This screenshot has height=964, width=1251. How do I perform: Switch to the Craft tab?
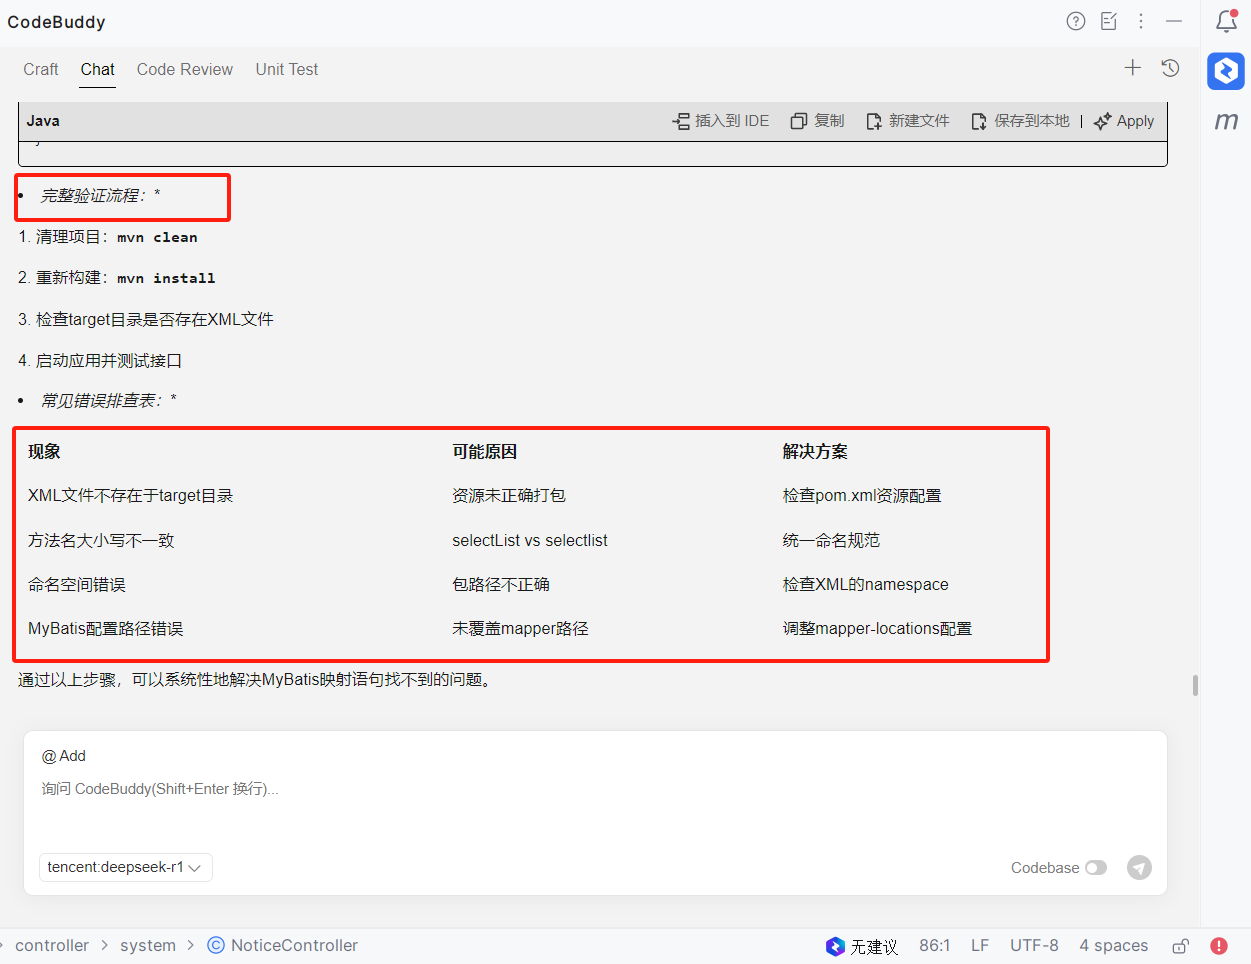point(41,69)
